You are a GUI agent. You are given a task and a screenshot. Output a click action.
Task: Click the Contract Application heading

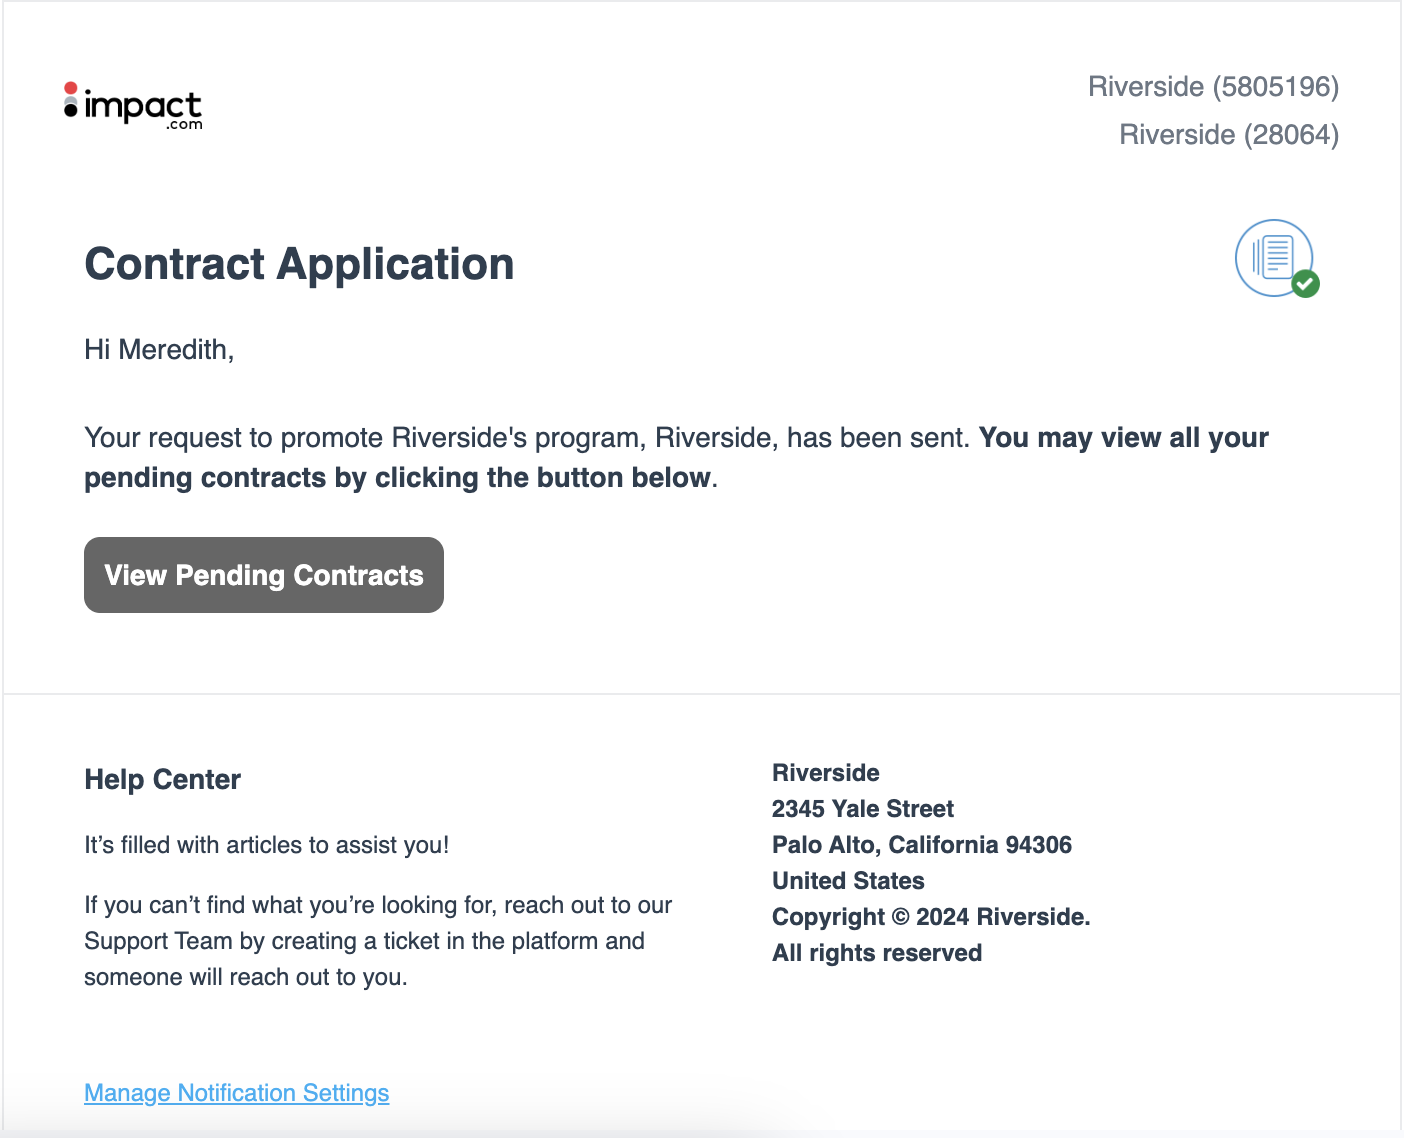299,264
